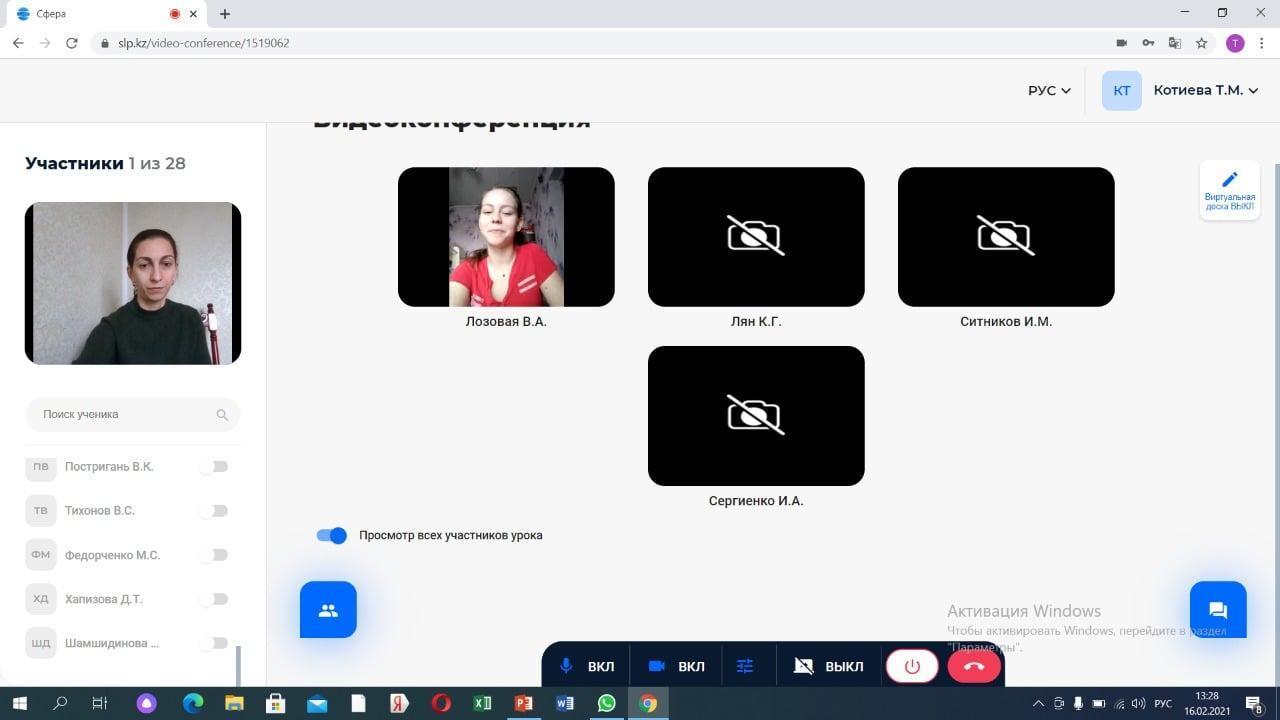Show hidden icons in the system tray

(1038, 704)
